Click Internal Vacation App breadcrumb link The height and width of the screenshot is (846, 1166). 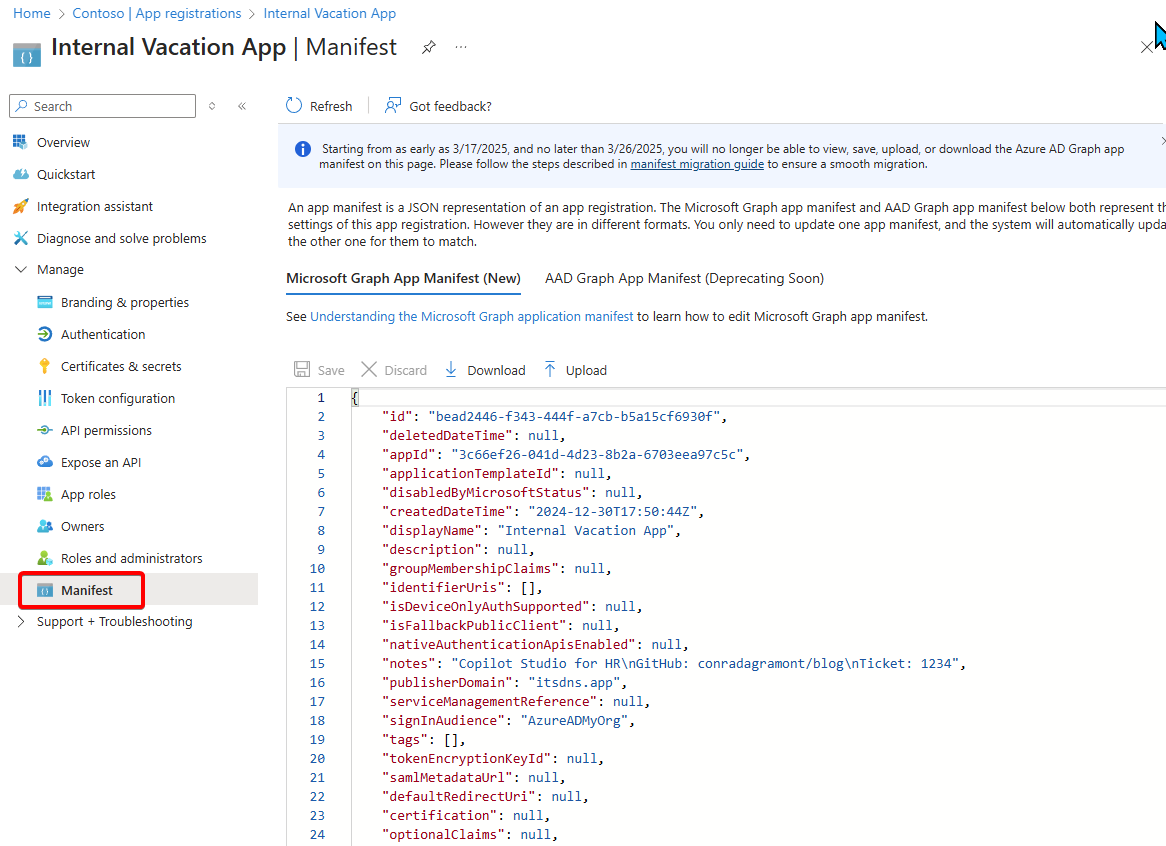coord(329,13)
